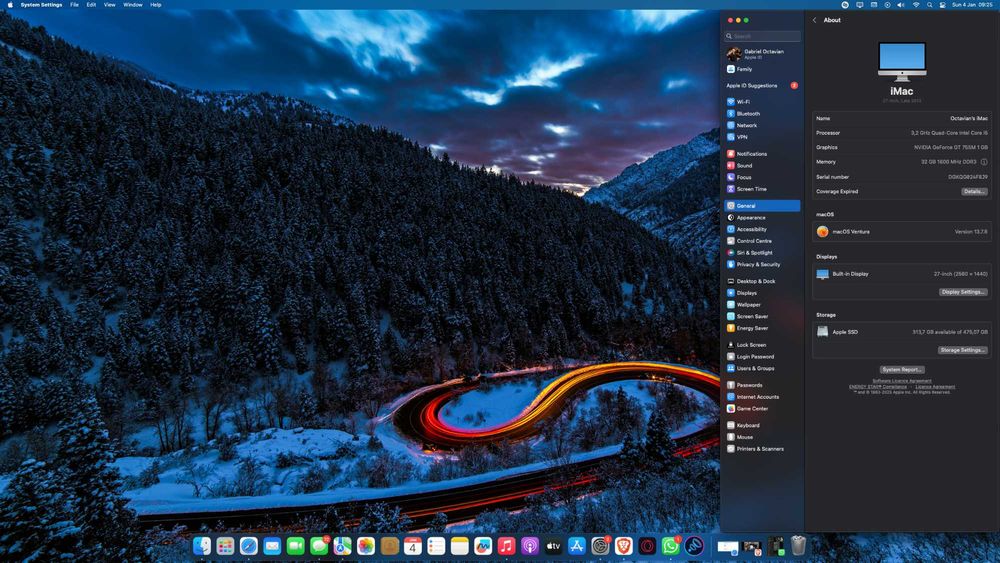Open the Help menu
The height and width of the screenshot is (563, 1000).
156,4
